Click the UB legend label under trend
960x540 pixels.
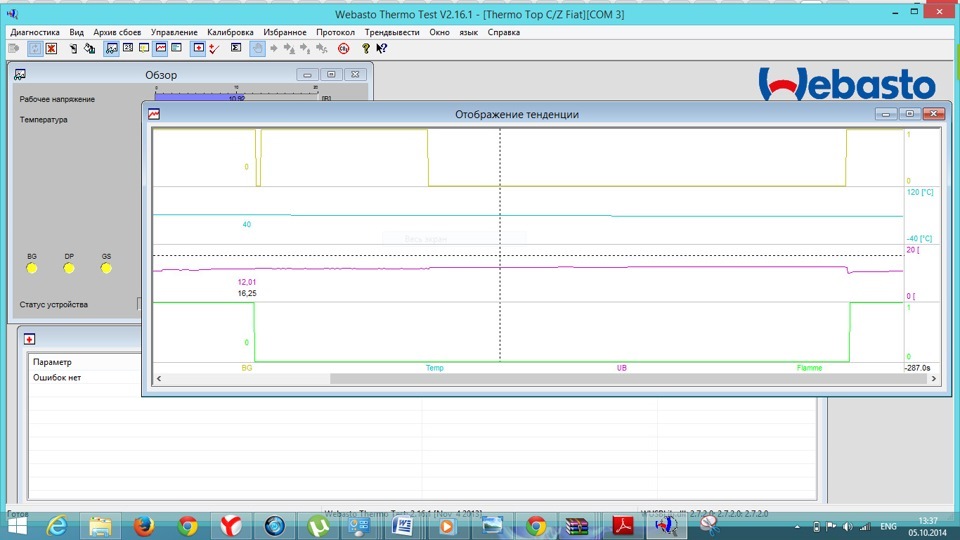click(621, 368)
